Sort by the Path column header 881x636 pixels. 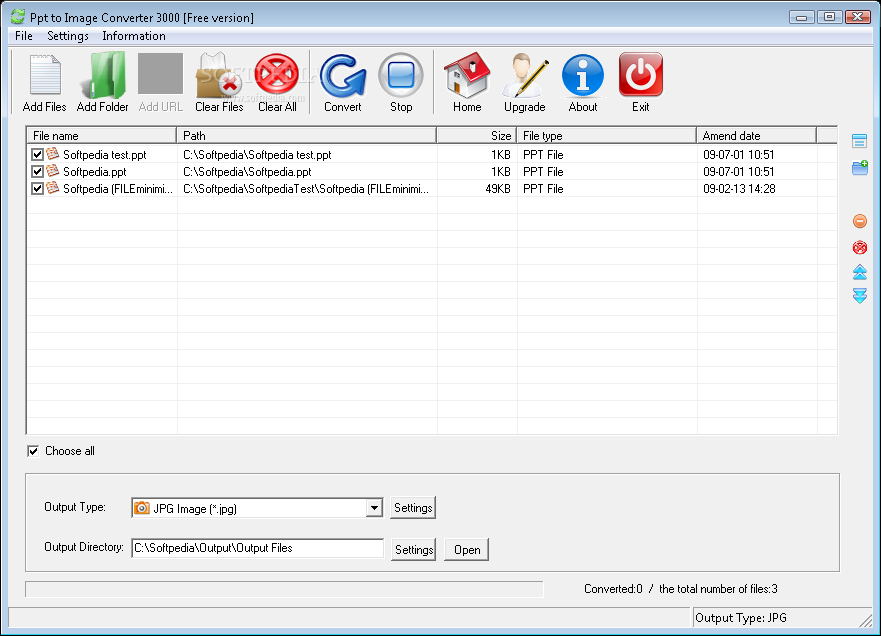(306, 136)
